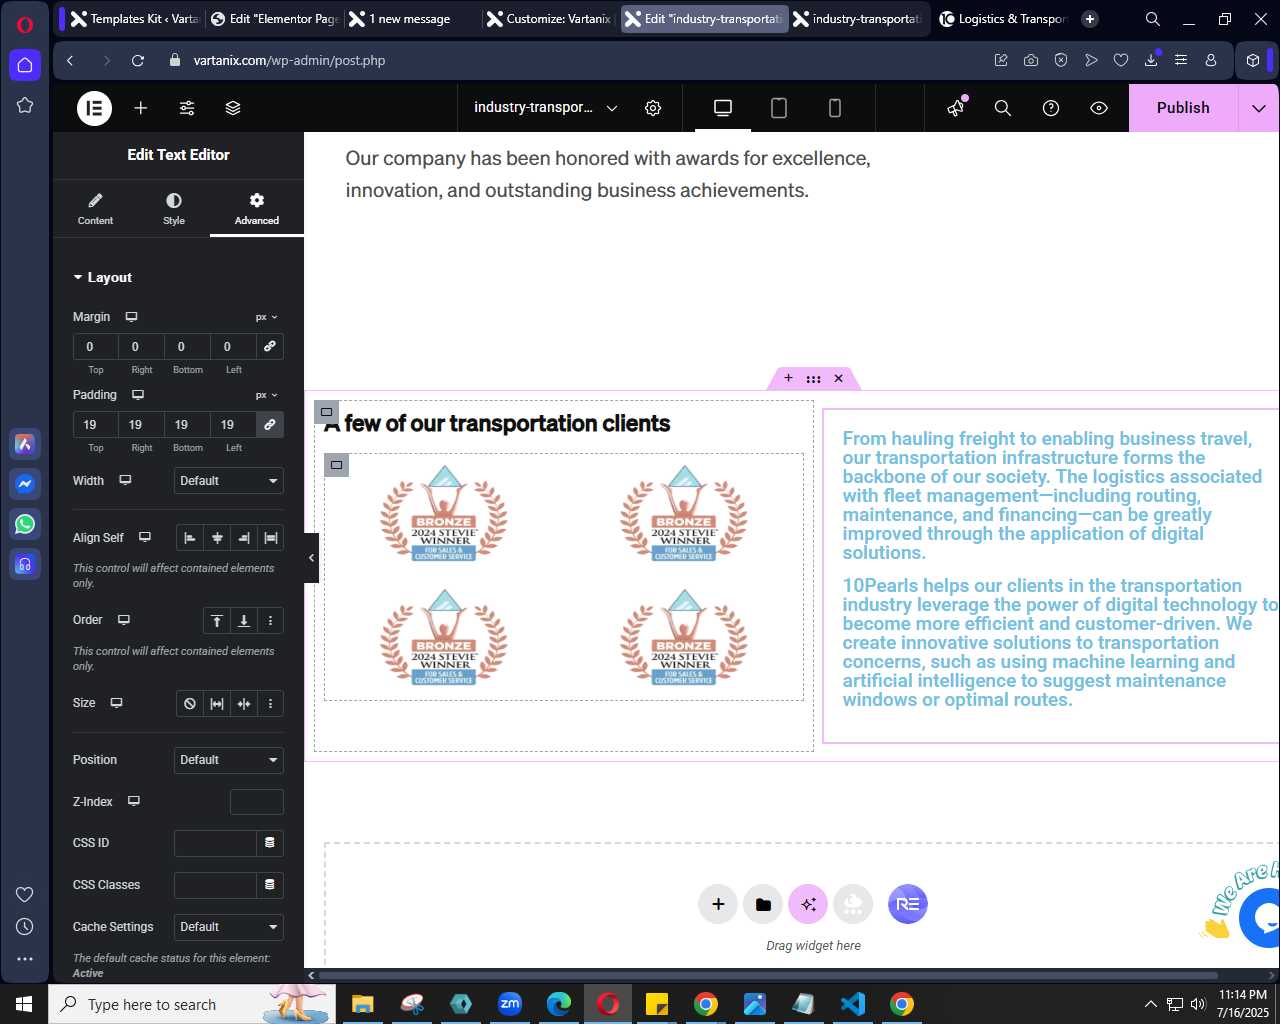Open the Width dropdown

(x=229, y=481)
